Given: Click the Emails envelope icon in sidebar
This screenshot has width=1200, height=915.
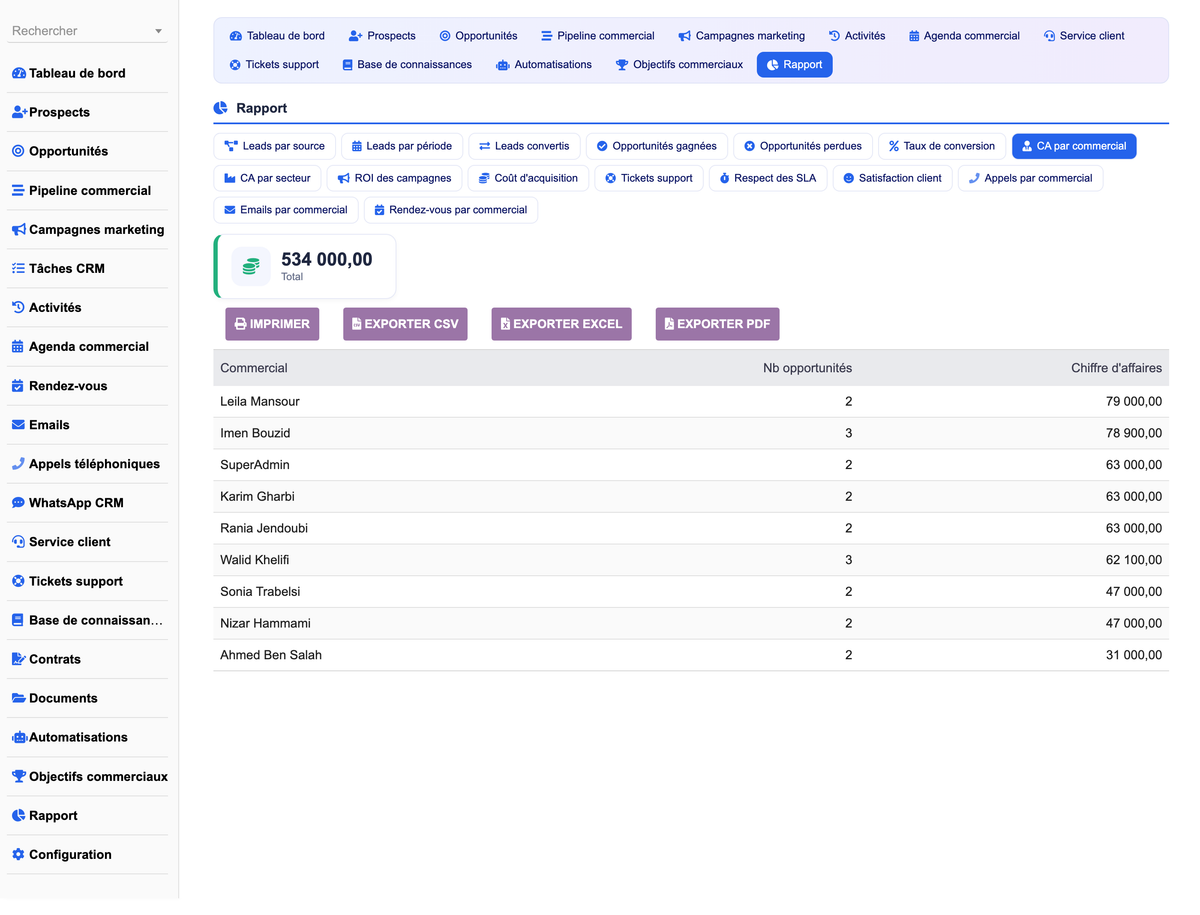Looking at the screenshot, I should [x=18, y=425].
